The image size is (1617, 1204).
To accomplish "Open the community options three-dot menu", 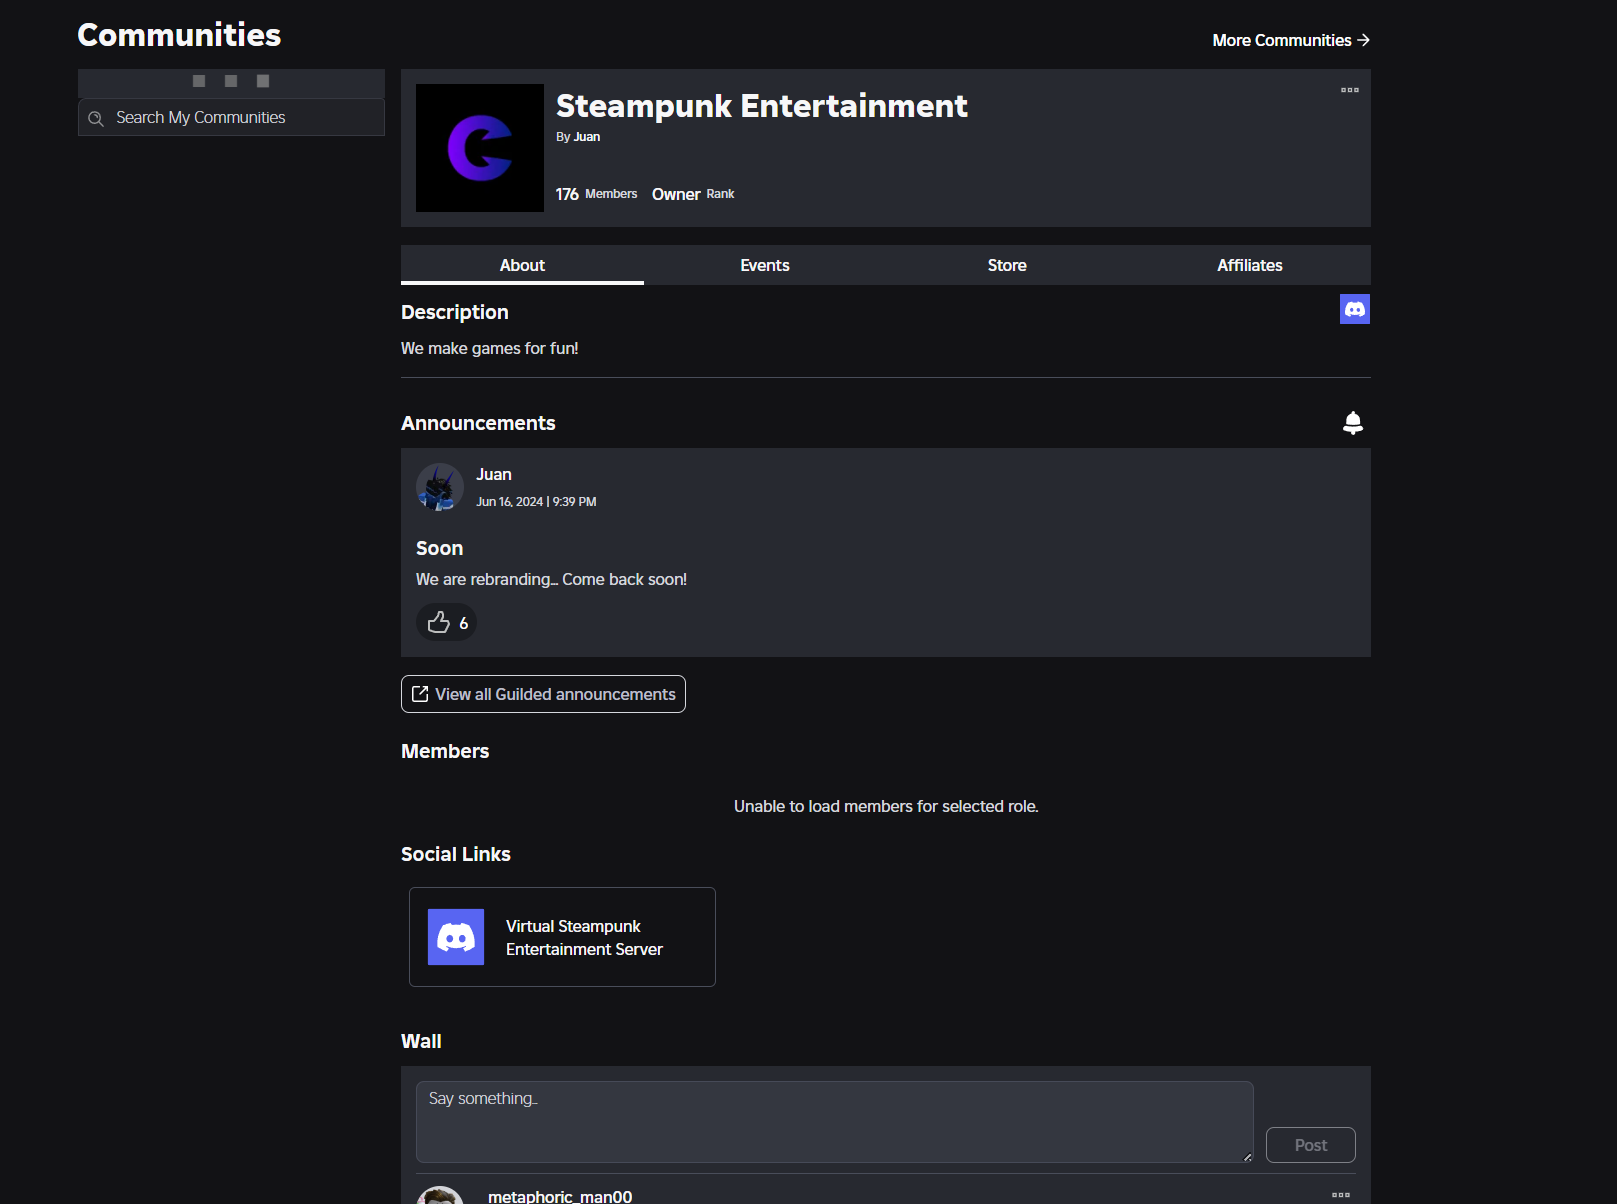I will click(1349, 90).
